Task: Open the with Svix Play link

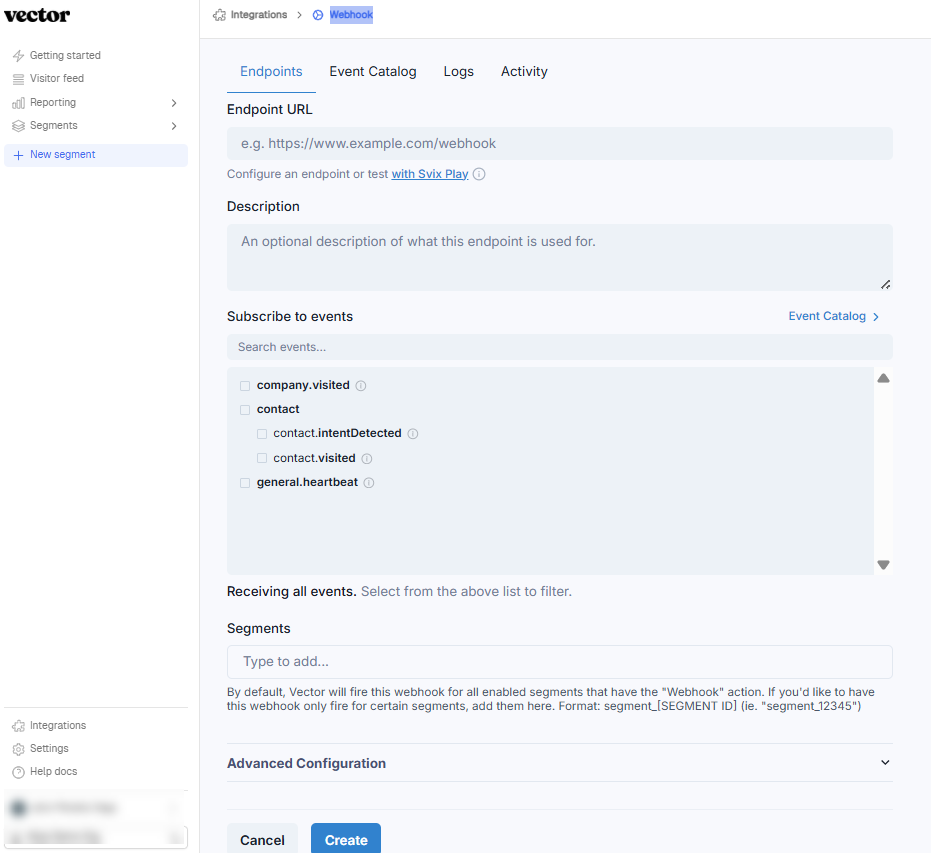Action: click(430, 174)
